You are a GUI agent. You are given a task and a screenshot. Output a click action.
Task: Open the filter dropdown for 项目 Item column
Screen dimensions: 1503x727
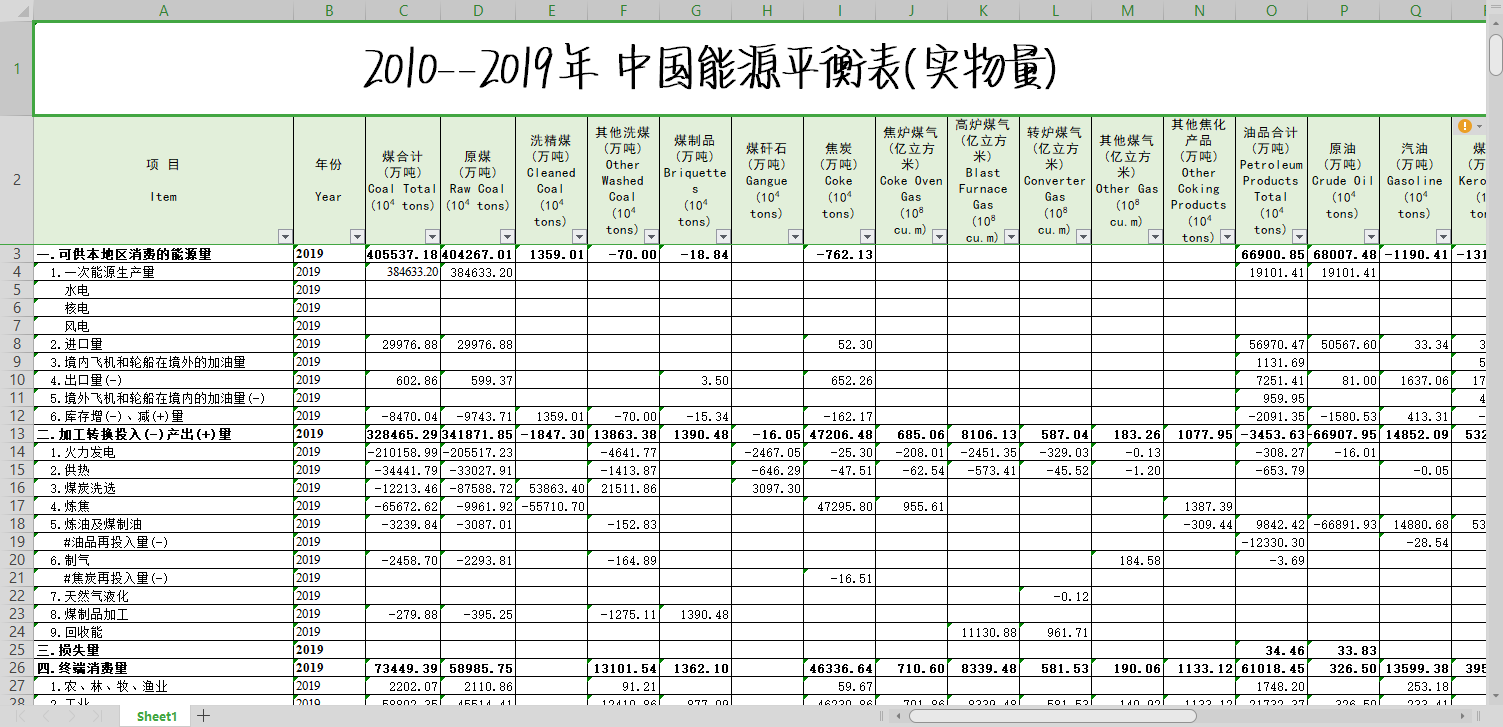[x=285, y=237]
